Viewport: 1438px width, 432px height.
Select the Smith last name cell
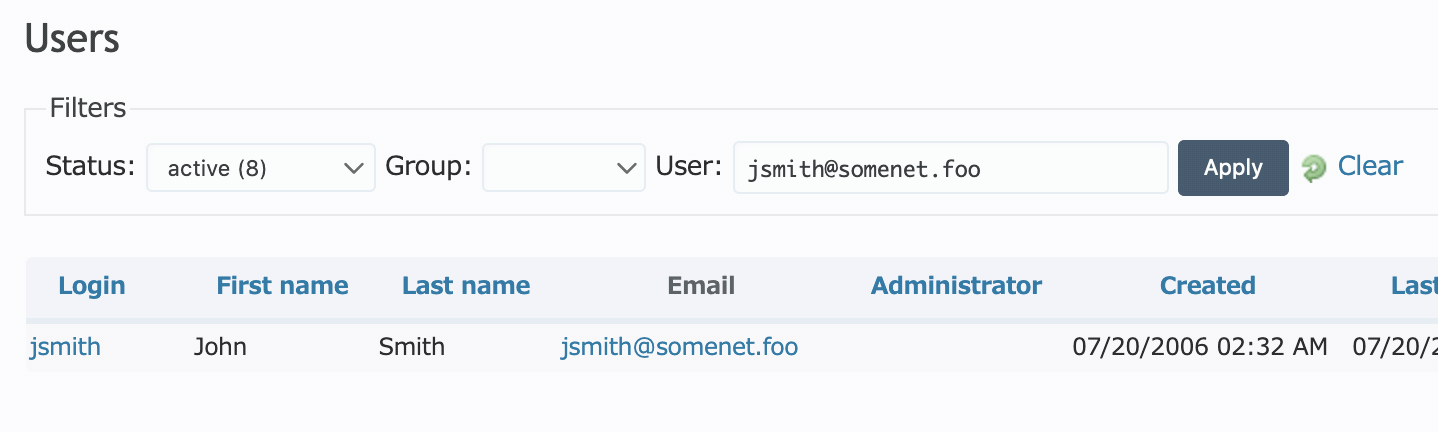tap(412, 347)
